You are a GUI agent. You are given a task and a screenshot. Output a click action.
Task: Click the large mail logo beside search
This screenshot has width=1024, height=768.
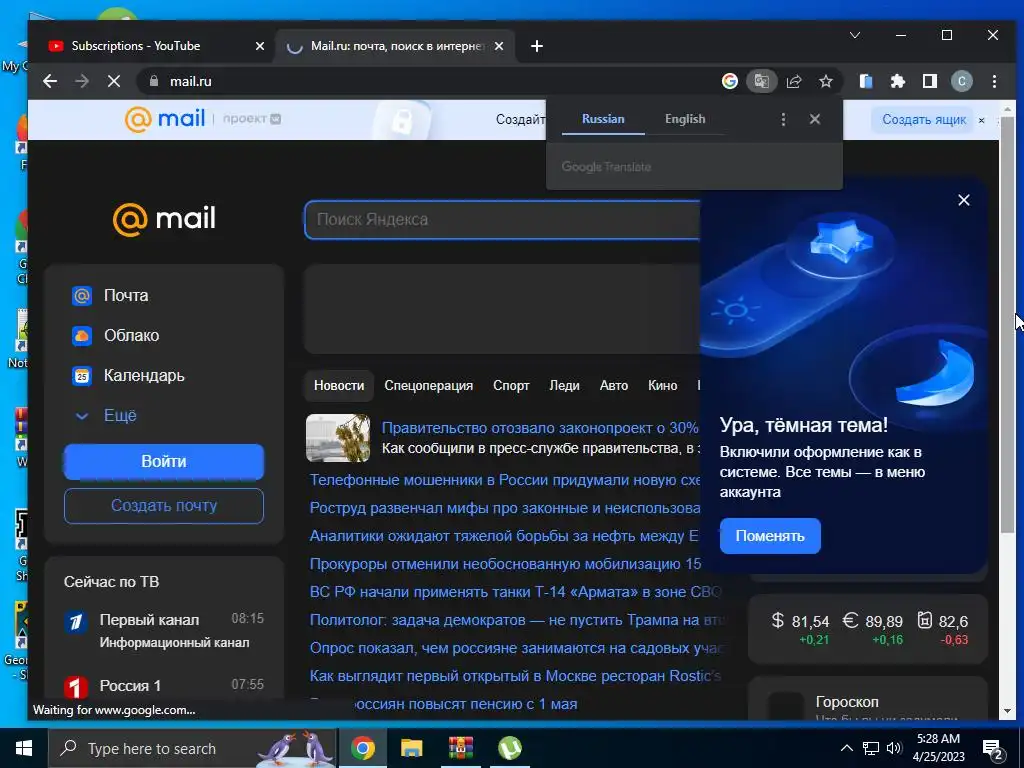tap(164, 219)
